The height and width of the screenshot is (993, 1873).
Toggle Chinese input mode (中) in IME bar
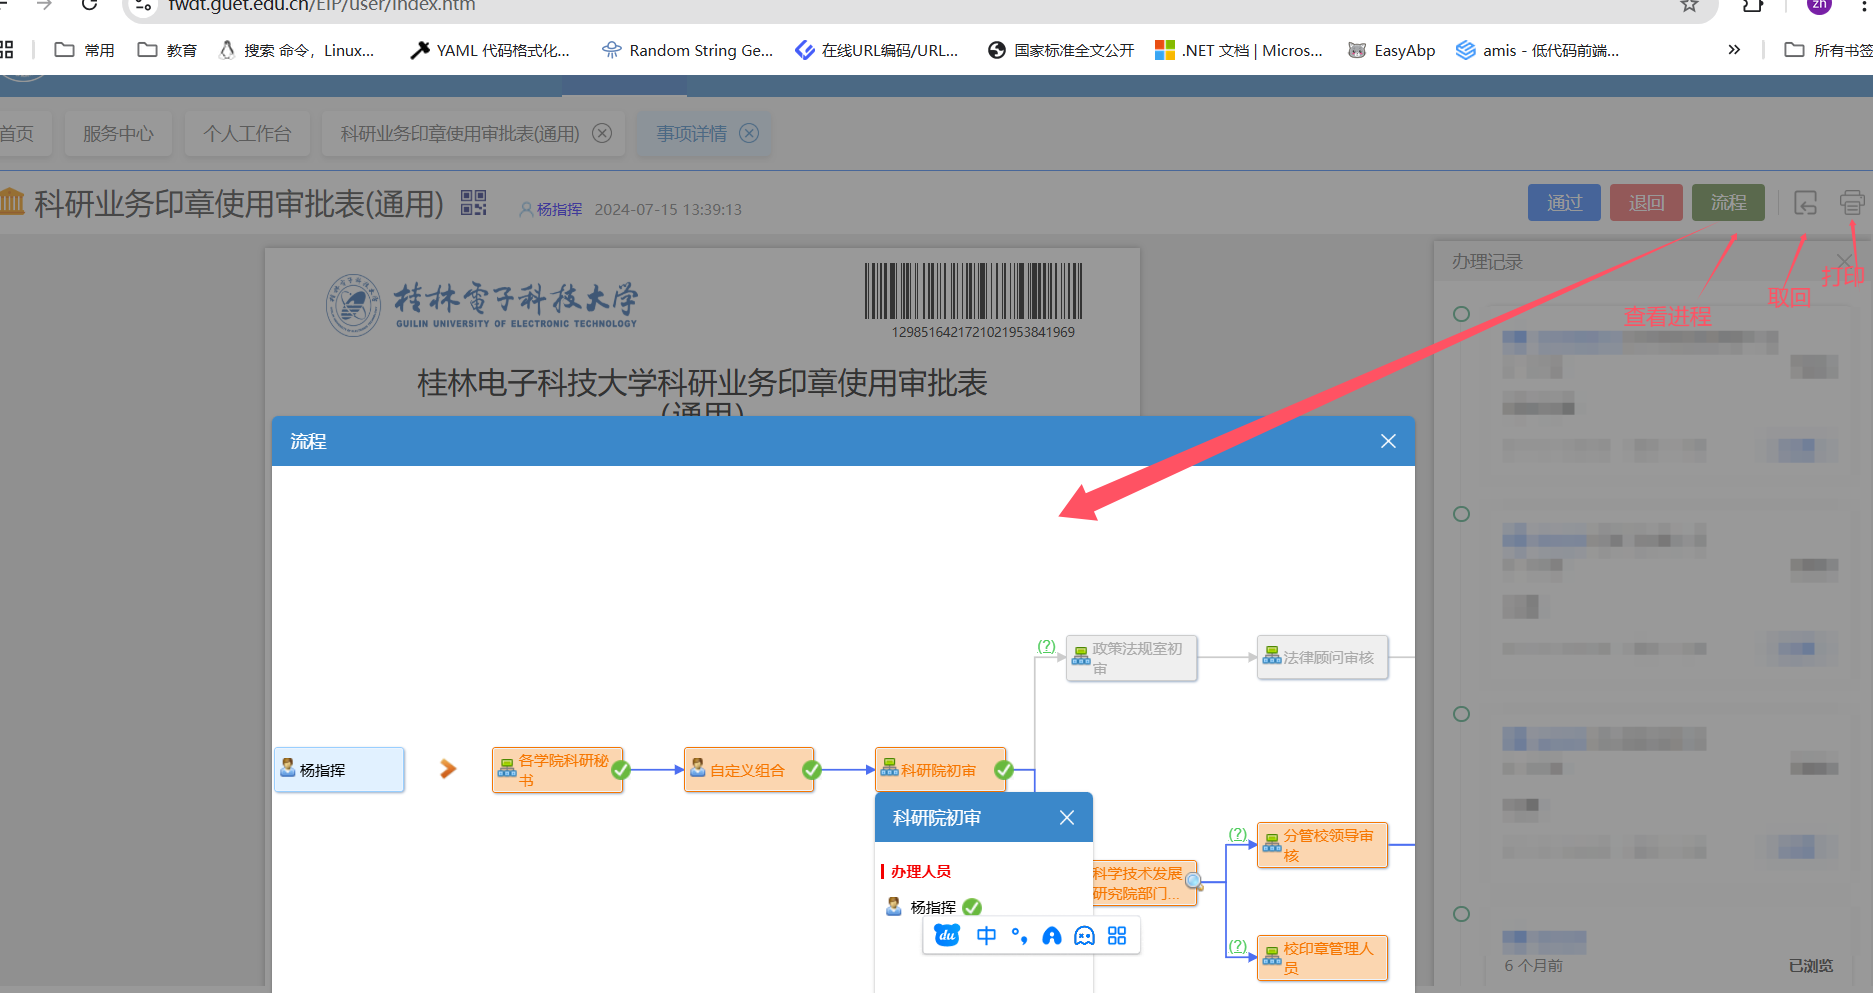point(986,936)
